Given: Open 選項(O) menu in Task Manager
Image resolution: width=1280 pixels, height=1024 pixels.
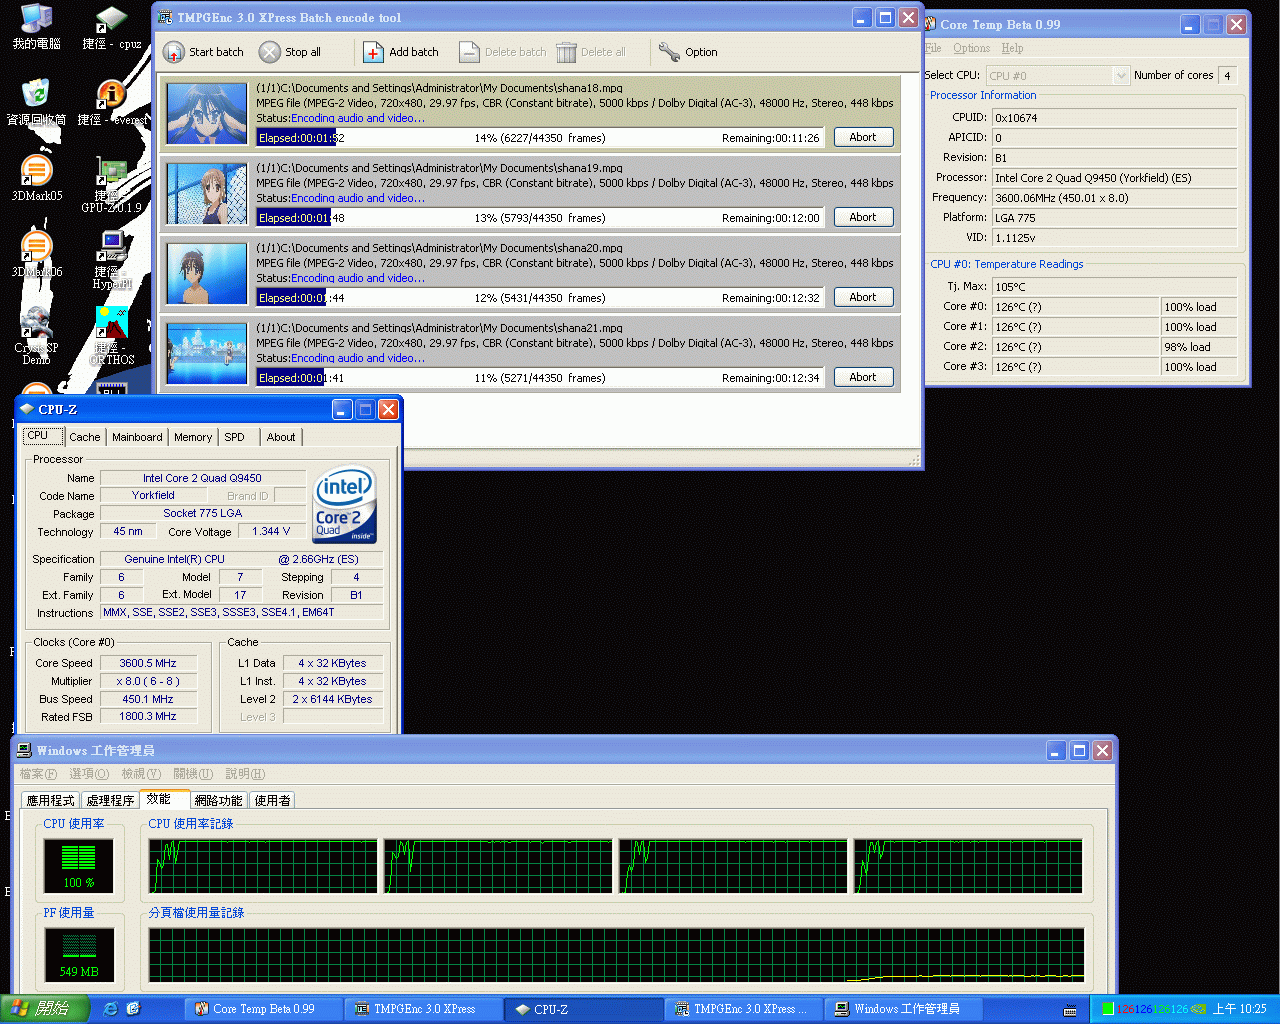Looking at the screenshot, I should click(89, 774).
